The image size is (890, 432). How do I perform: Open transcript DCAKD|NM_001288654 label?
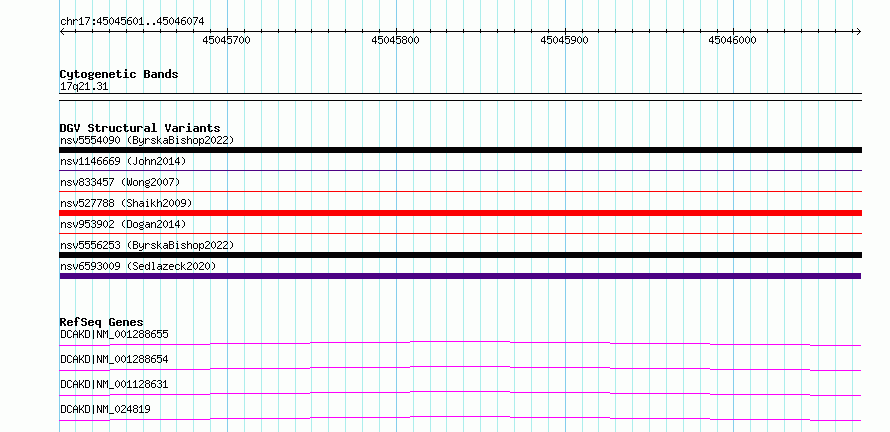[x=114, y=359]
